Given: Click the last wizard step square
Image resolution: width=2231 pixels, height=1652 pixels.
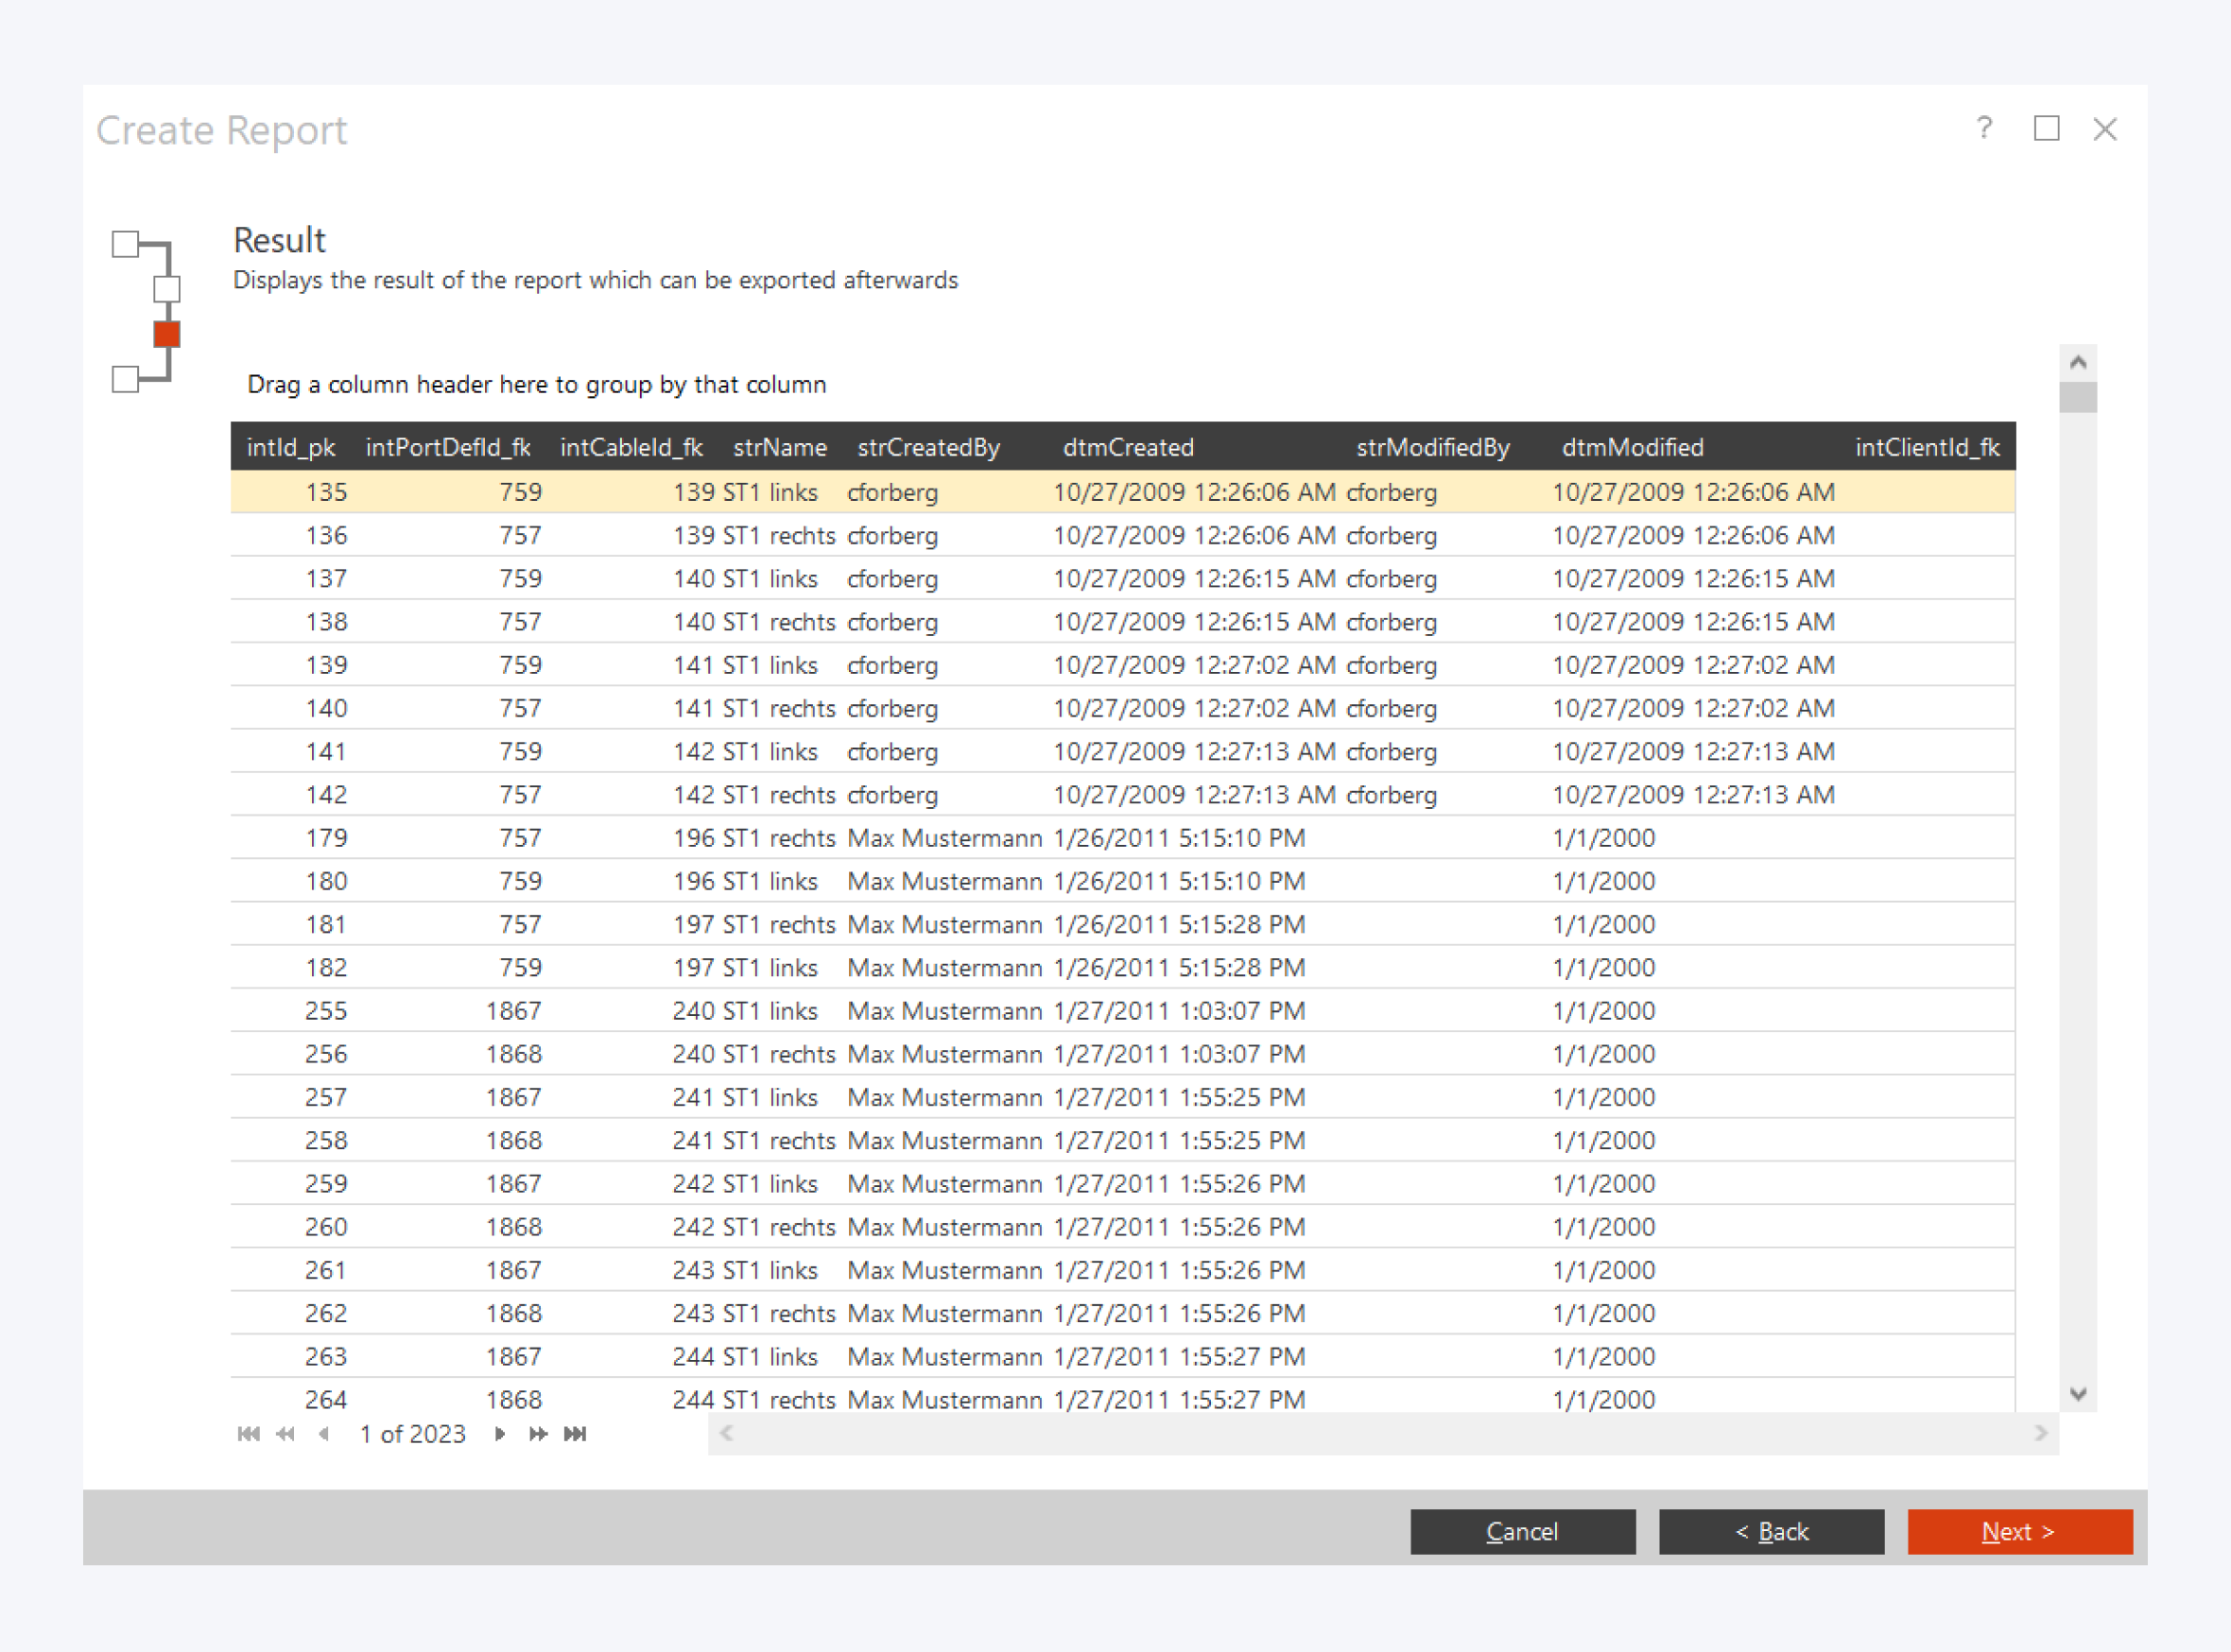Looking at the screenshot, I should click(126, 380).
